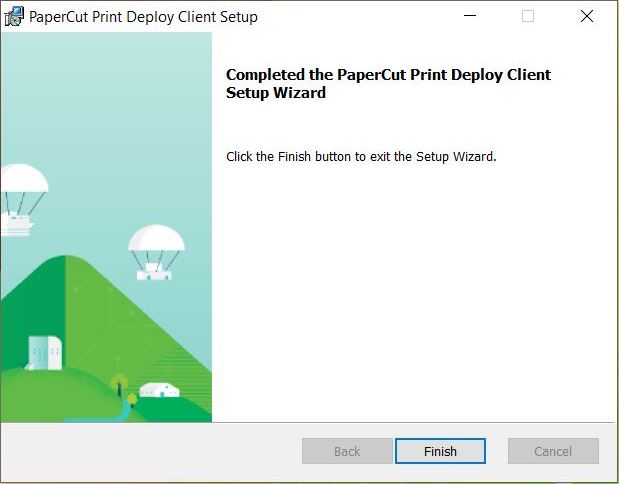Screen dimensions: 619x484
Task: Click the Finish button to exit the wizard
Action: 440,451
